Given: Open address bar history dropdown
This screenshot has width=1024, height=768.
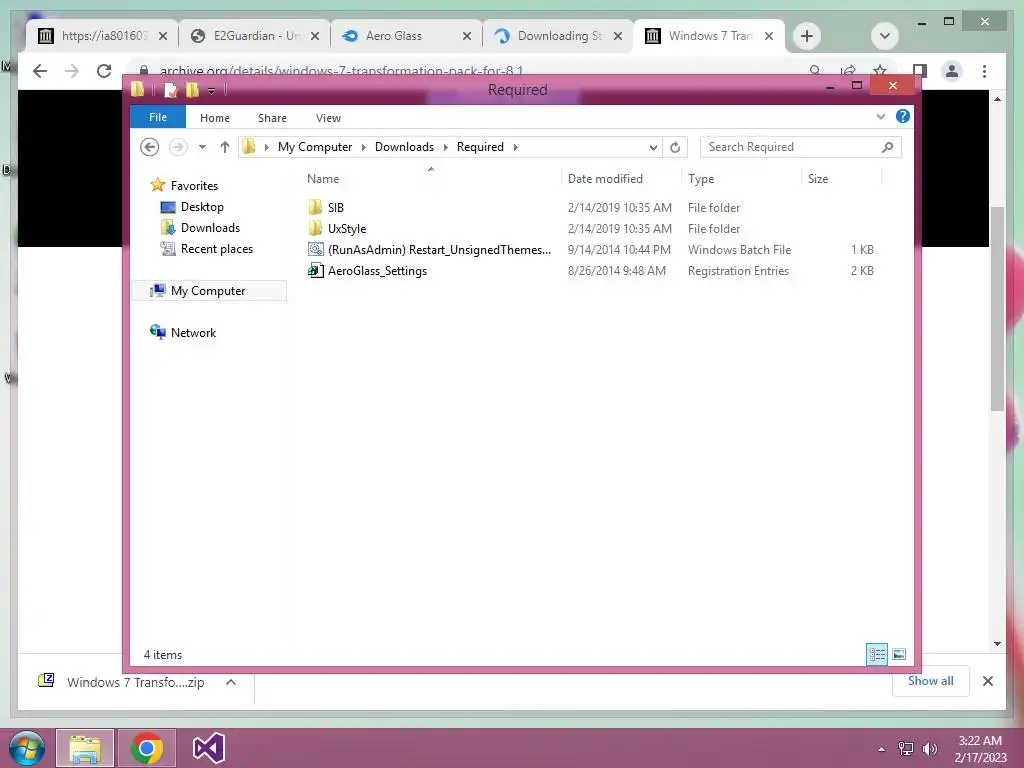Looking at the screenshot, I should pos(653,148).
